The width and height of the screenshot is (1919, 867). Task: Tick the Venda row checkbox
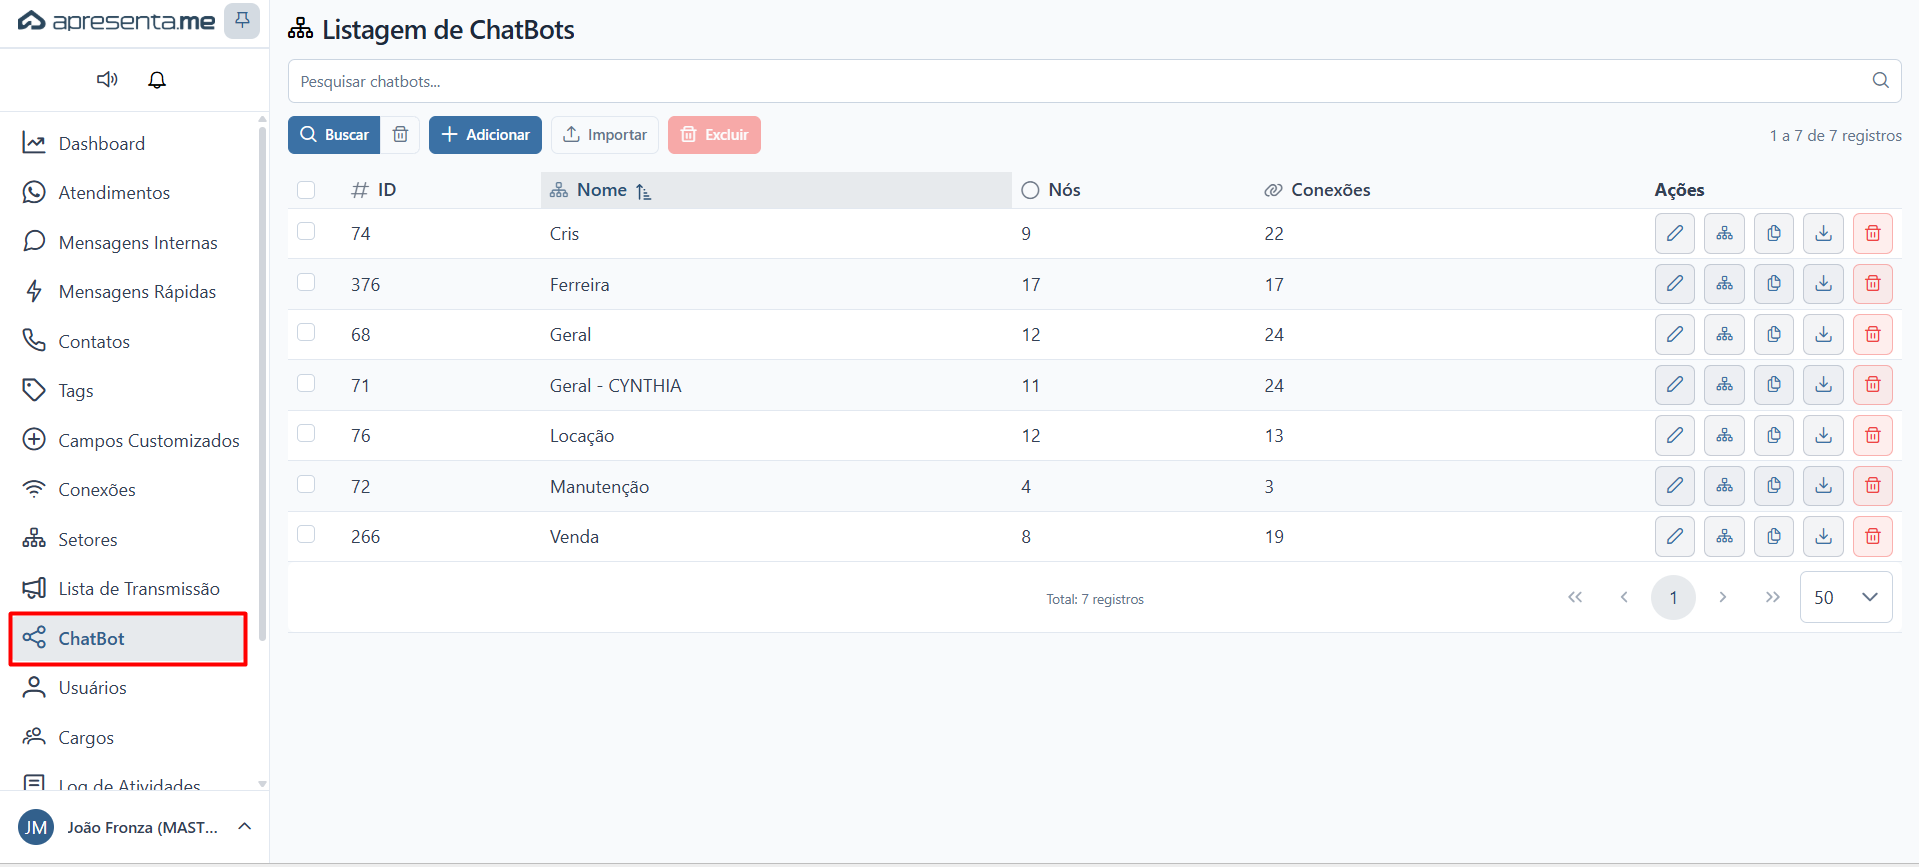(x=306, y=534)
